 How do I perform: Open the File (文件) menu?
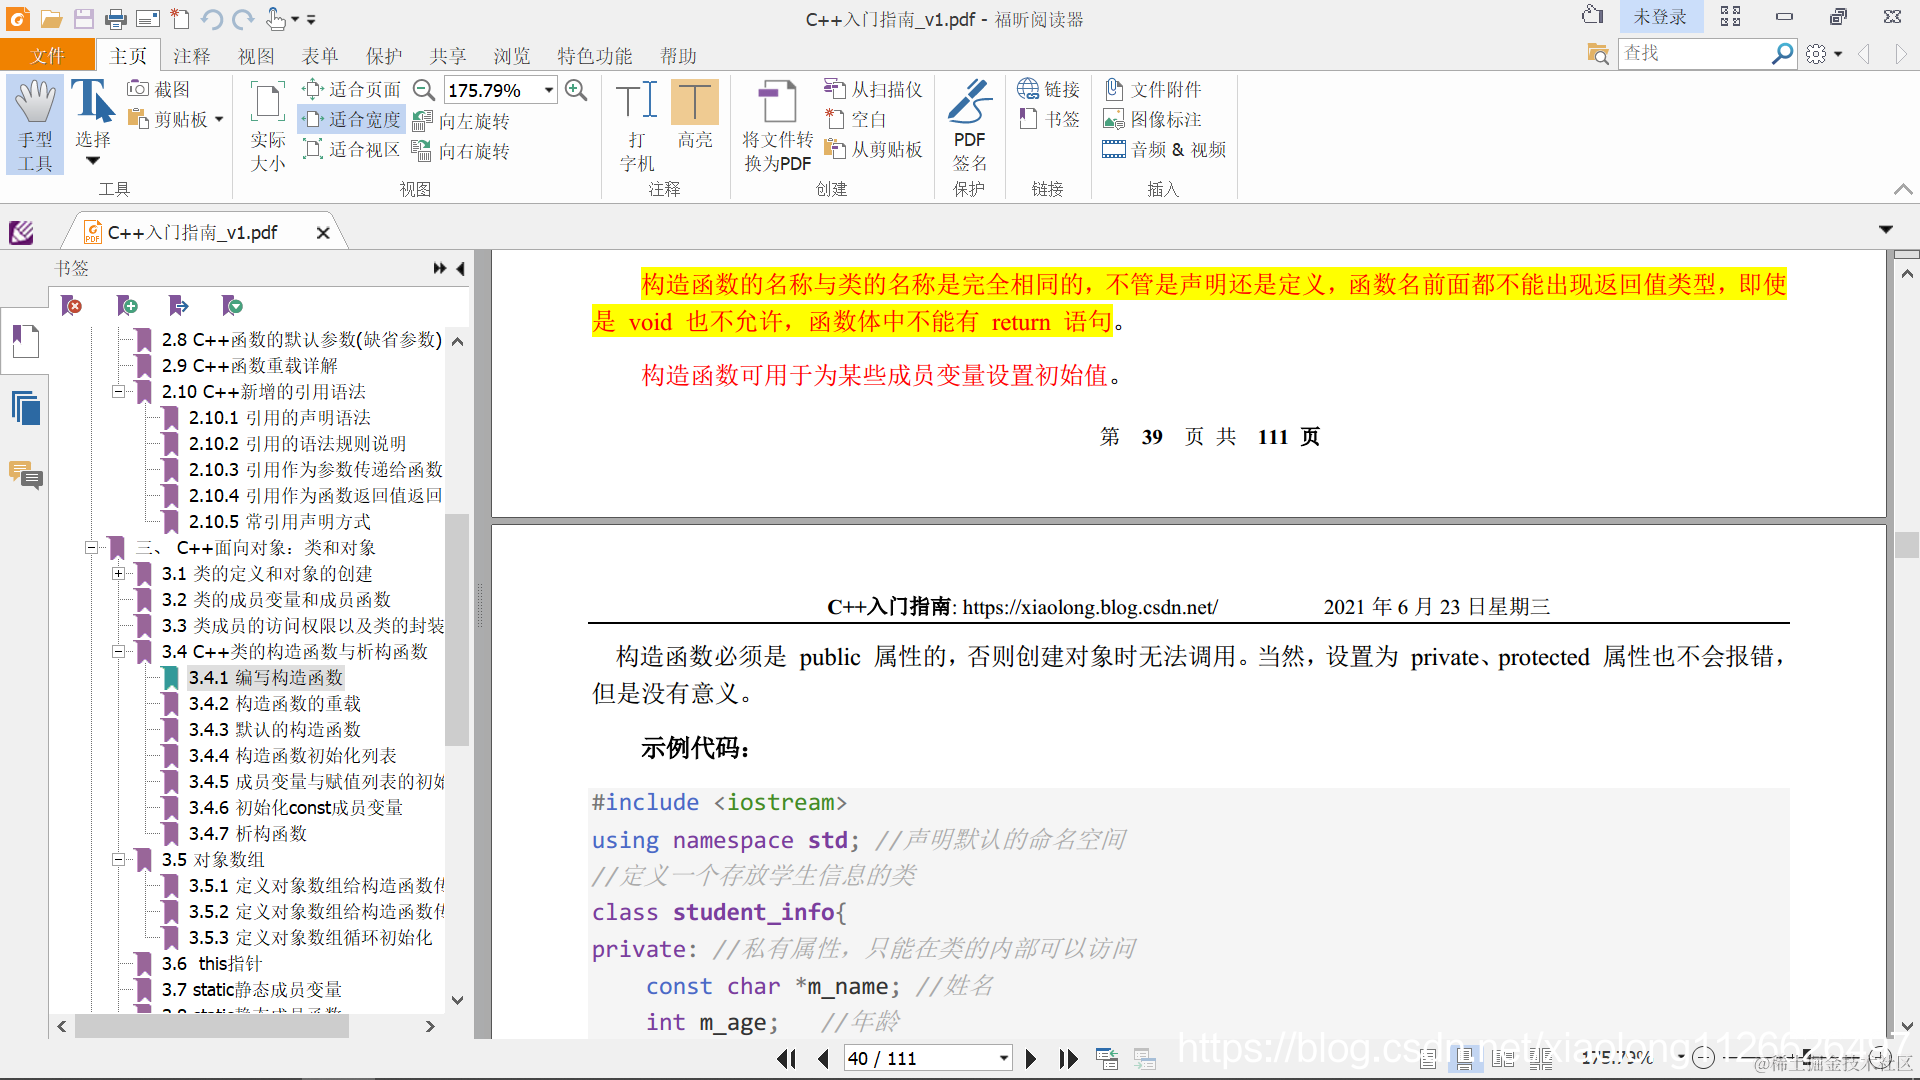click(x=47, y=56)
